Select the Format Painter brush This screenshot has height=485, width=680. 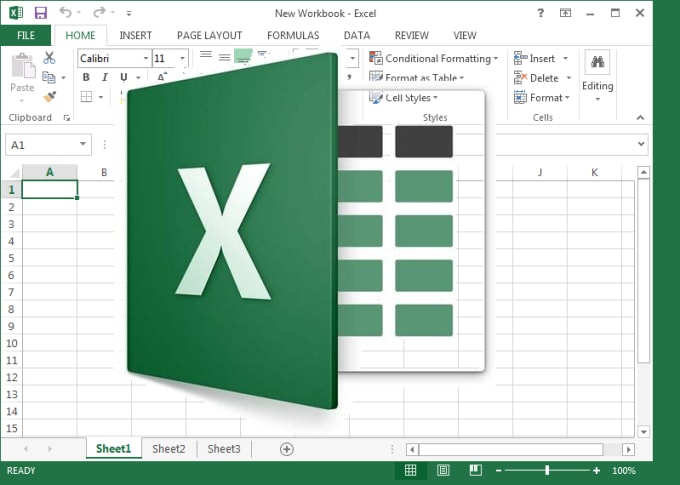point(49,97)
